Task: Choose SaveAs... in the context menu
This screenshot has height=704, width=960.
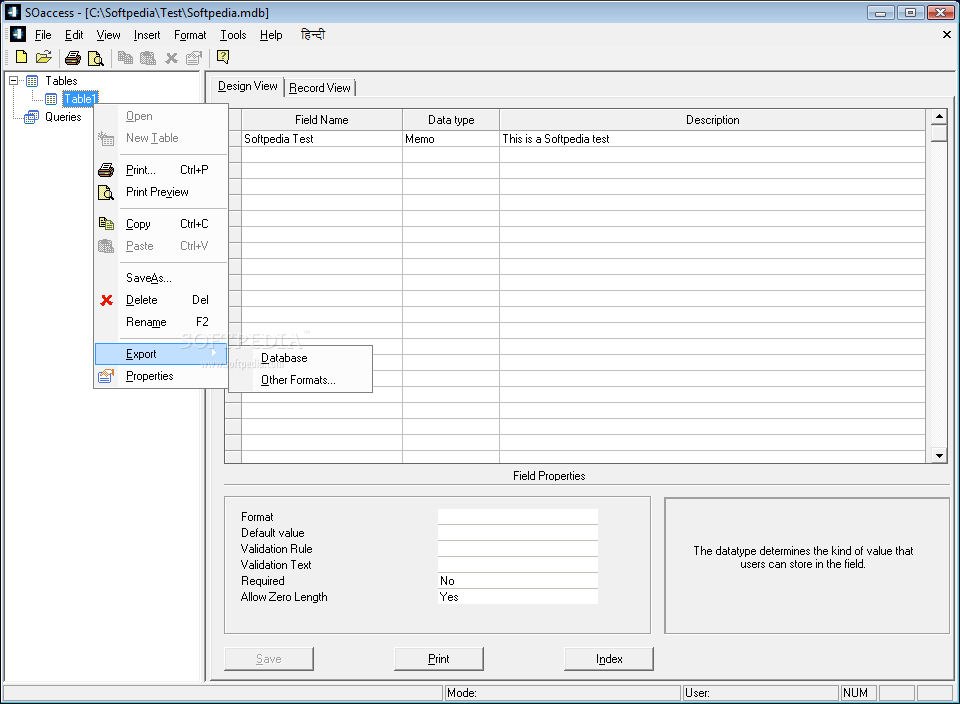Action: [x=161, y=278]
